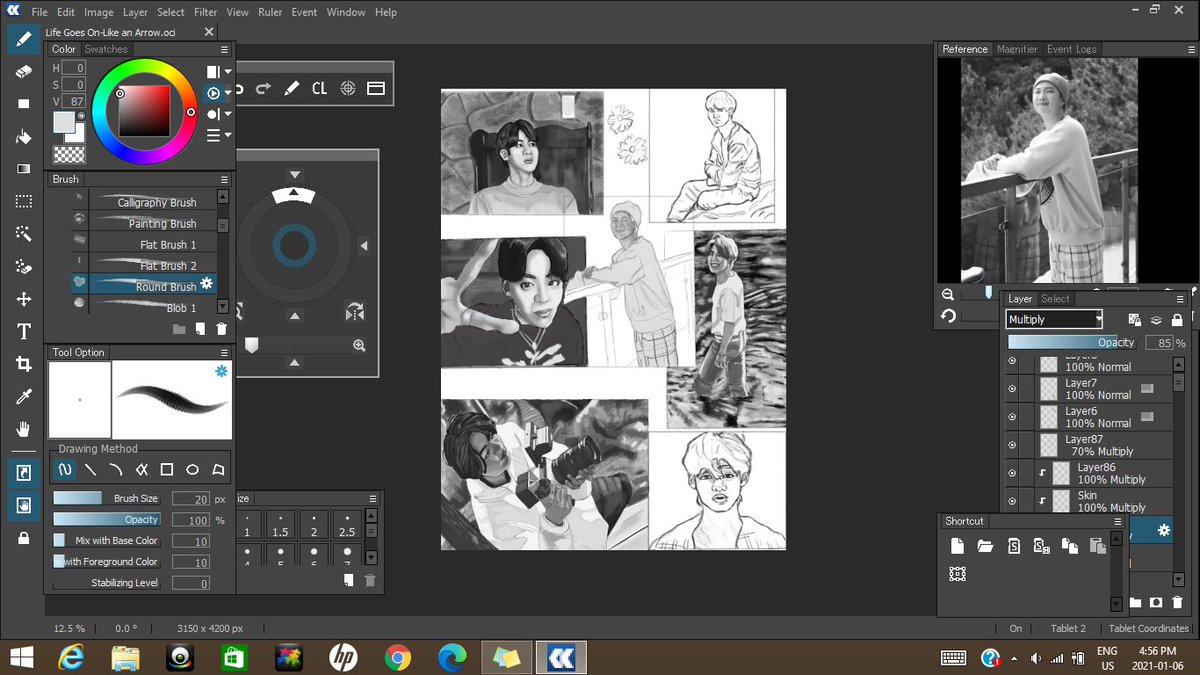The image size is (1200, 675).
Task: Open the Filter menu
Action: pos(206,12)
